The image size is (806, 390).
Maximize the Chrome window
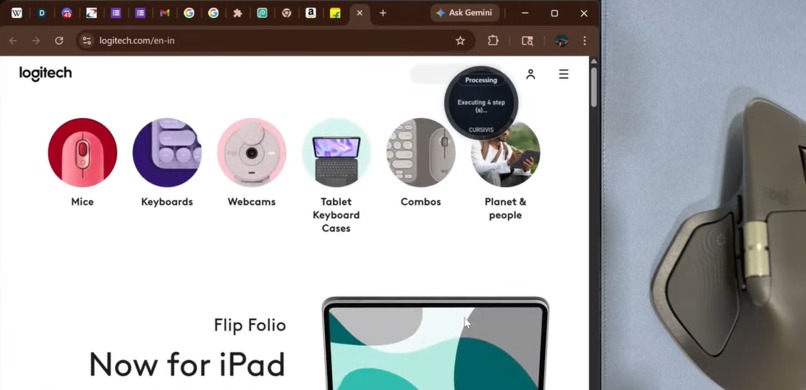[x=554, y=13]
